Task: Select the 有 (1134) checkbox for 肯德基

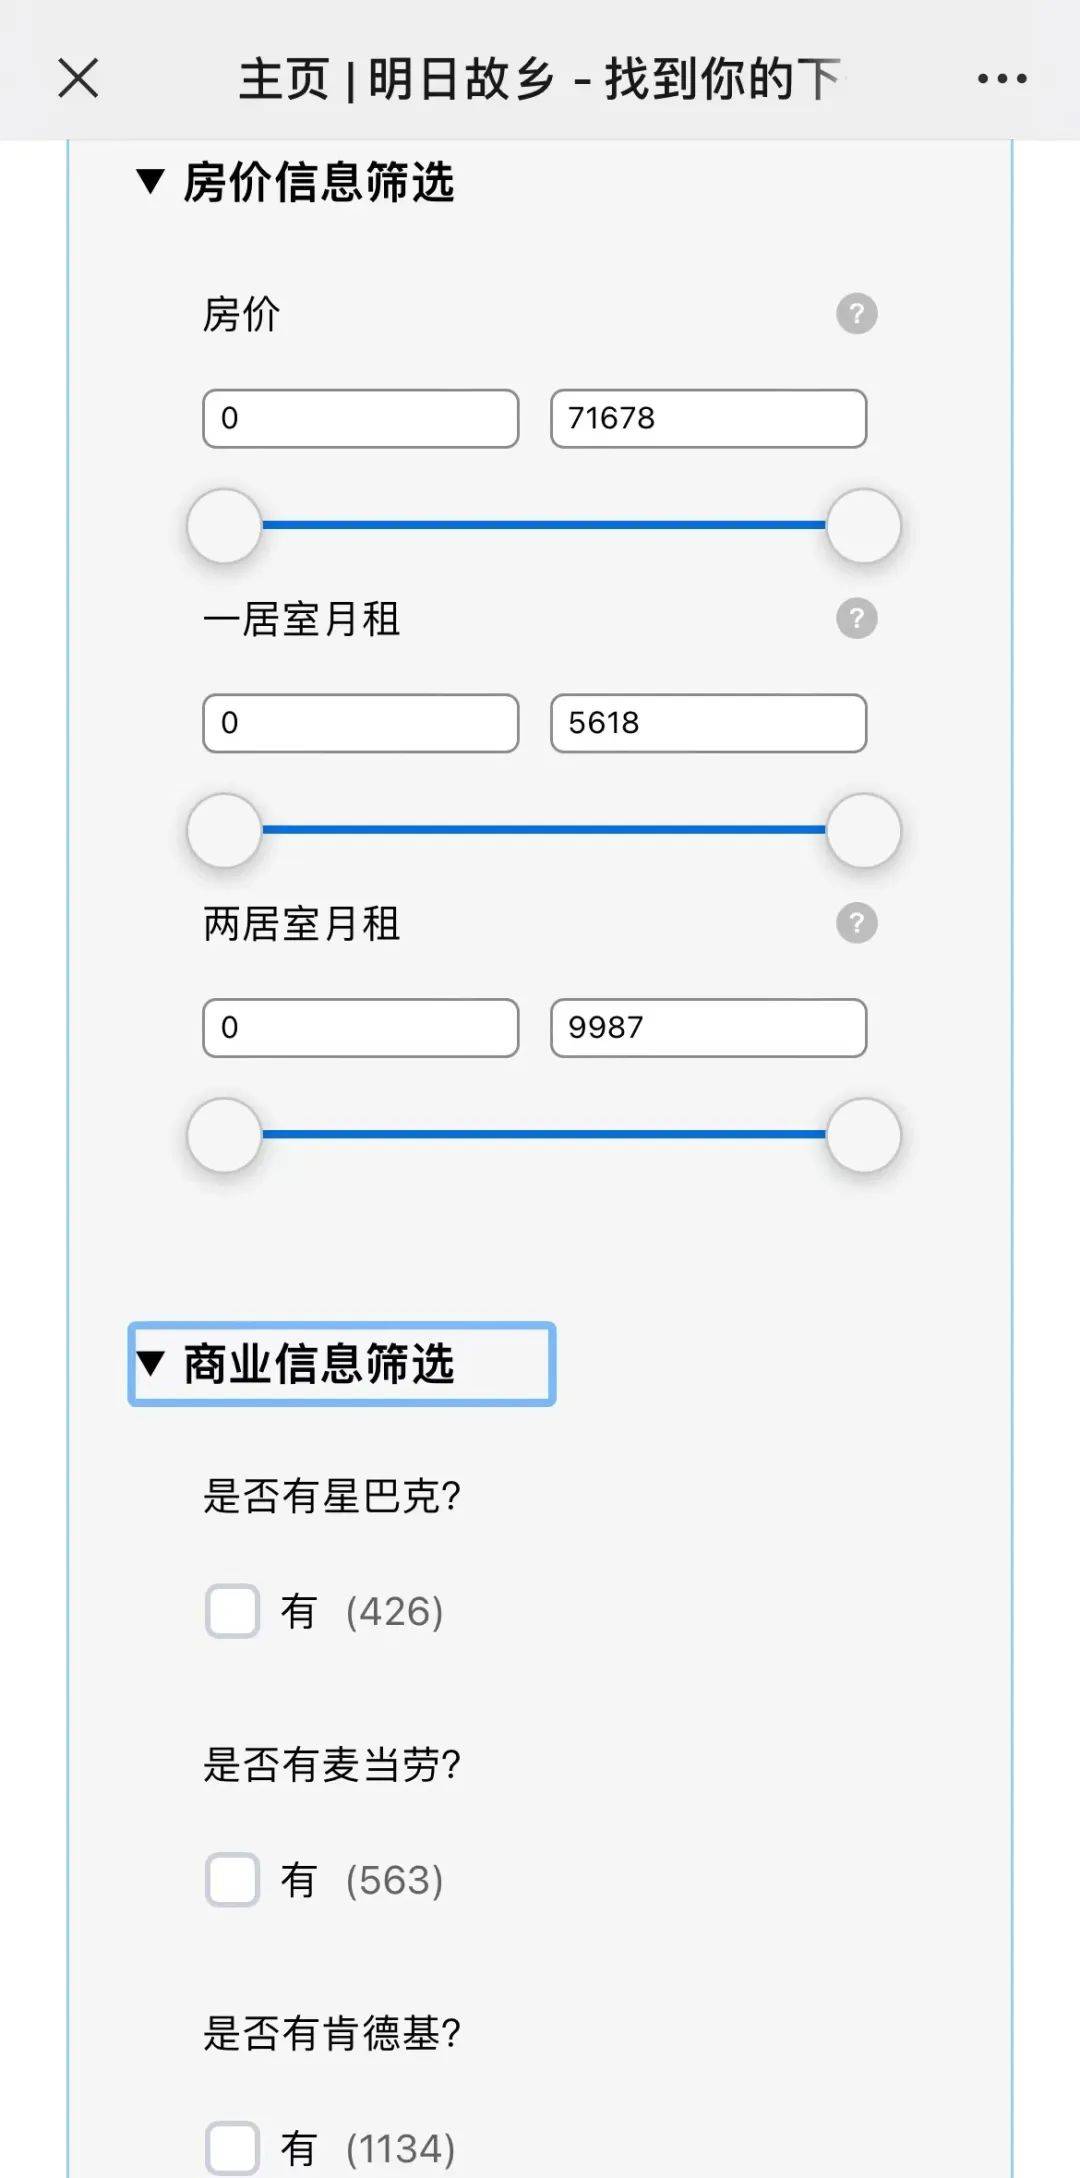Action: pyautogui.click(x=232, y=2145)
